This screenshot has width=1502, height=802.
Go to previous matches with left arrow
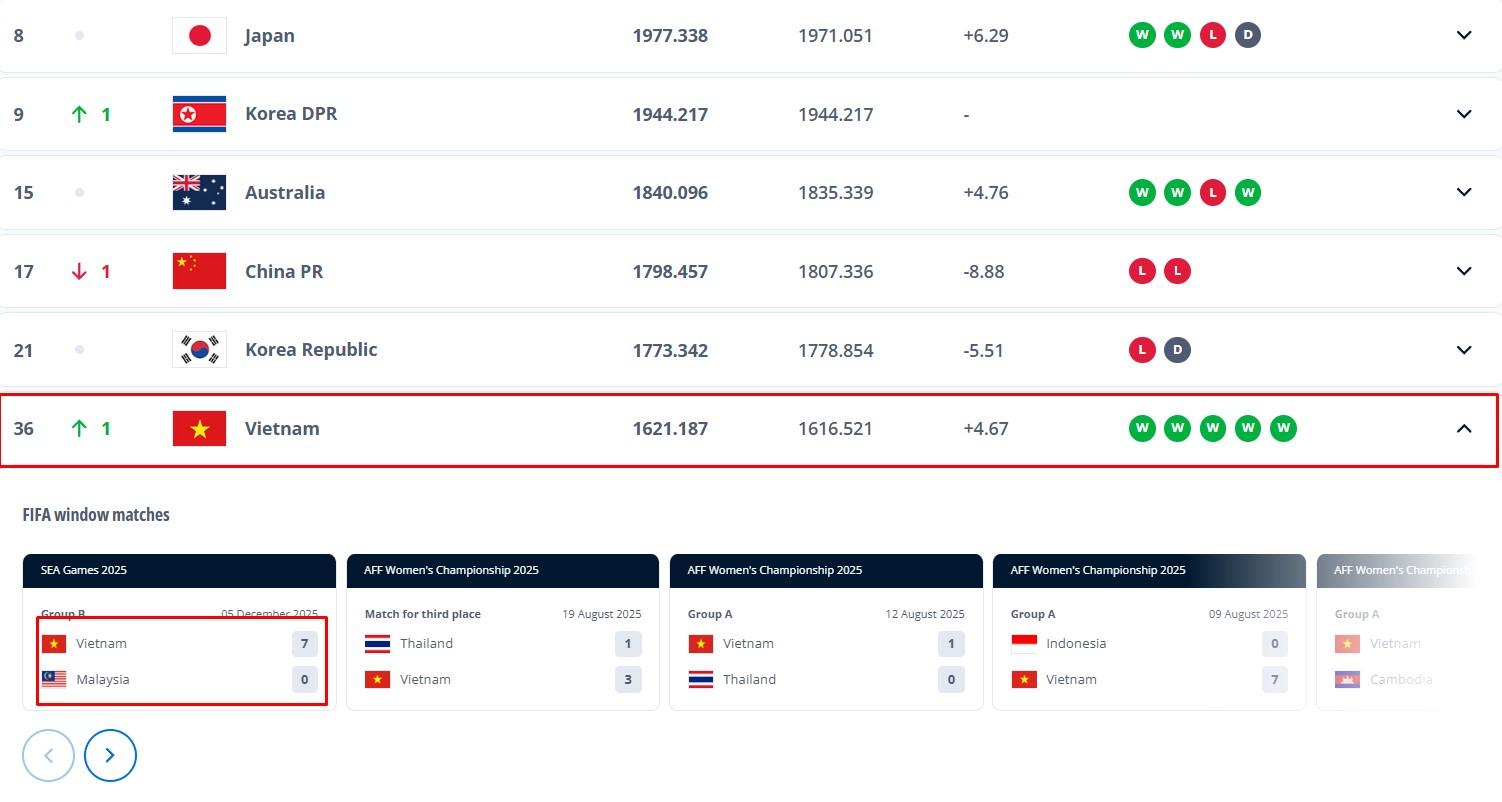48,755
